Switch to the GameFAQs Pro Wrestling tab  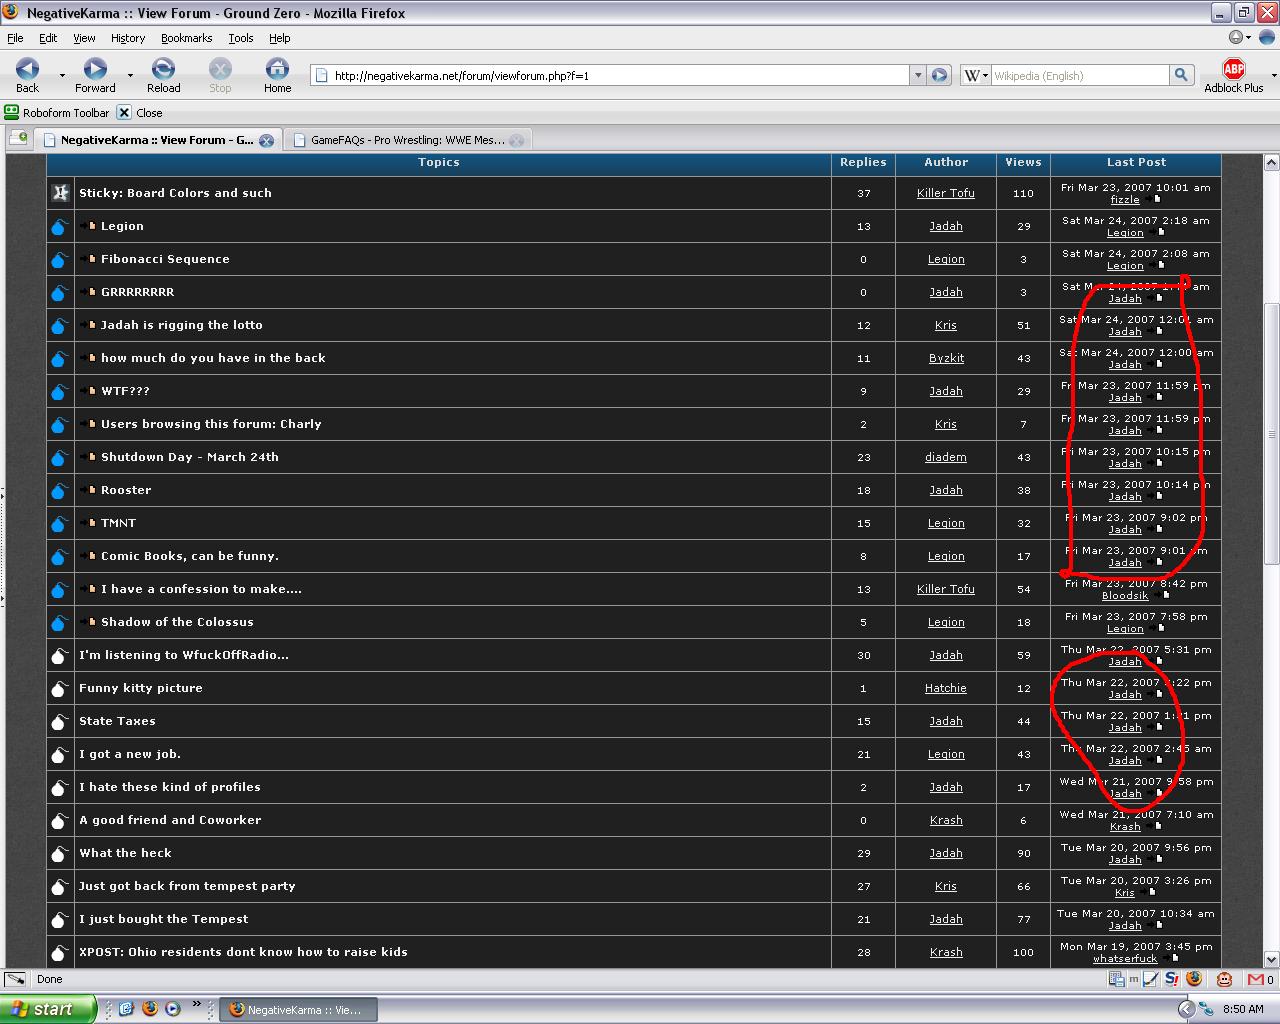tap(406, 140)
